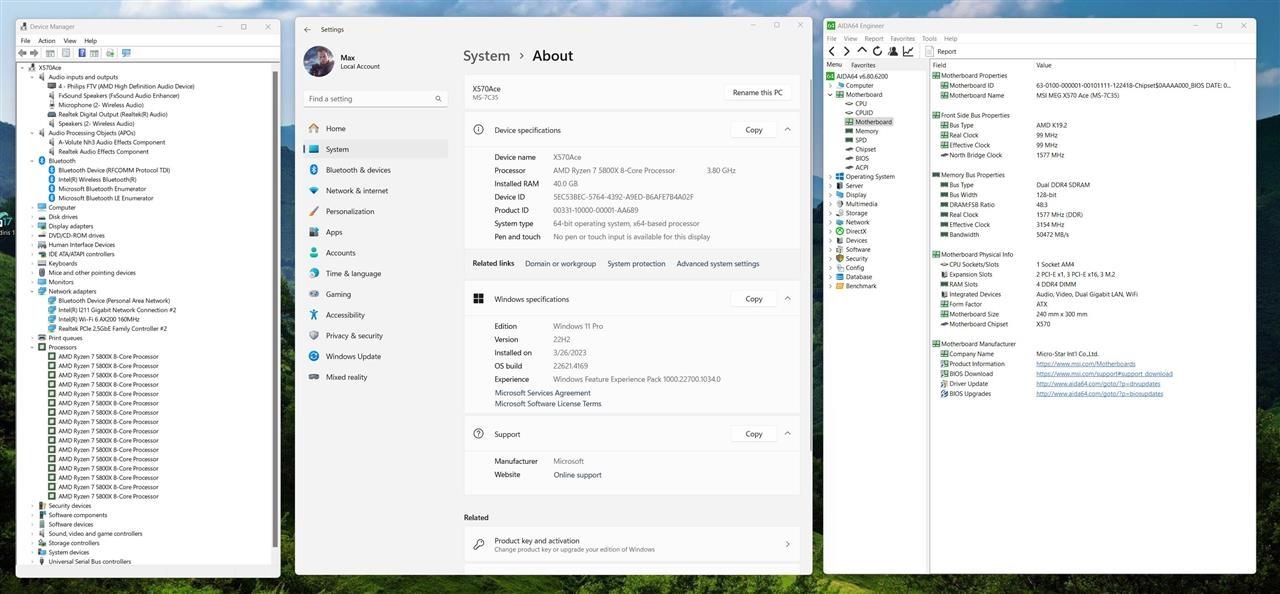Screen dimensions: 1280x594
Task: Click Back arrow in Device Manager toolbar
Action: 23,53
